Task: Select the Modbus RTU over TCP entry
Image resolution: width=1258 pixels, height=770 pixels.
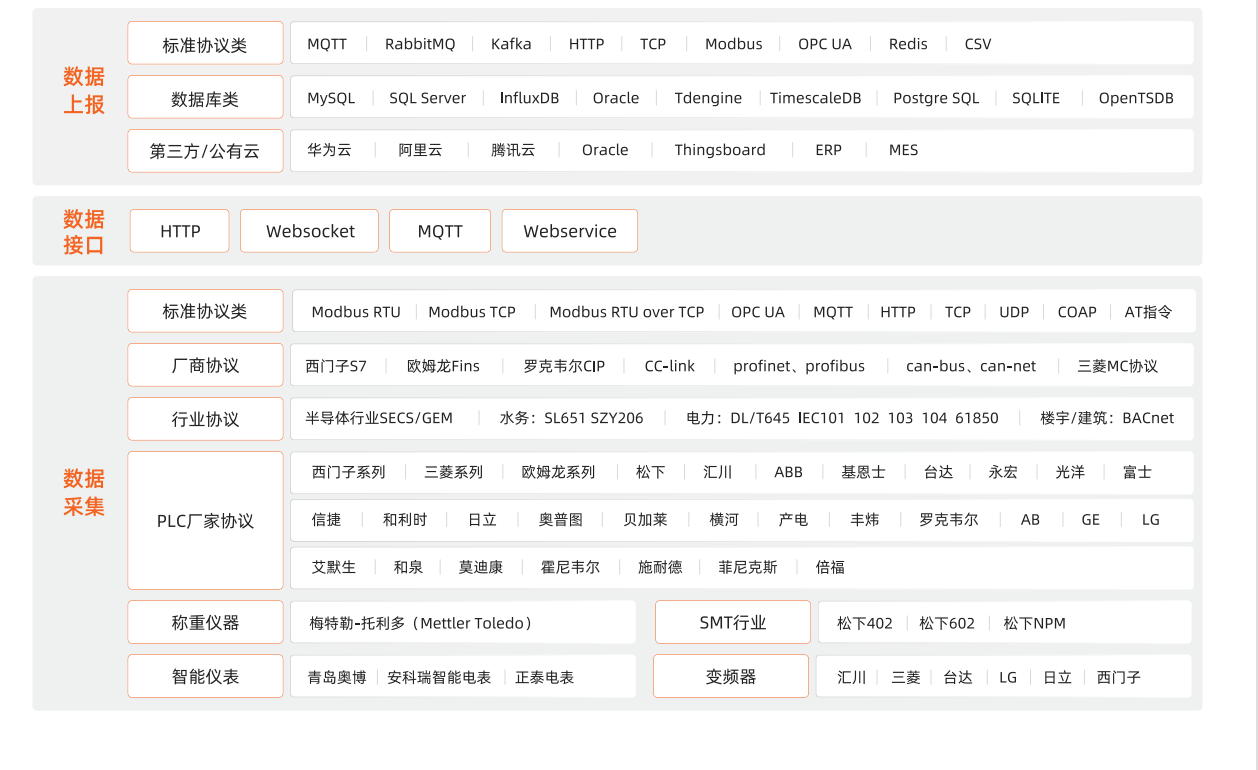Action: (627, 312)
